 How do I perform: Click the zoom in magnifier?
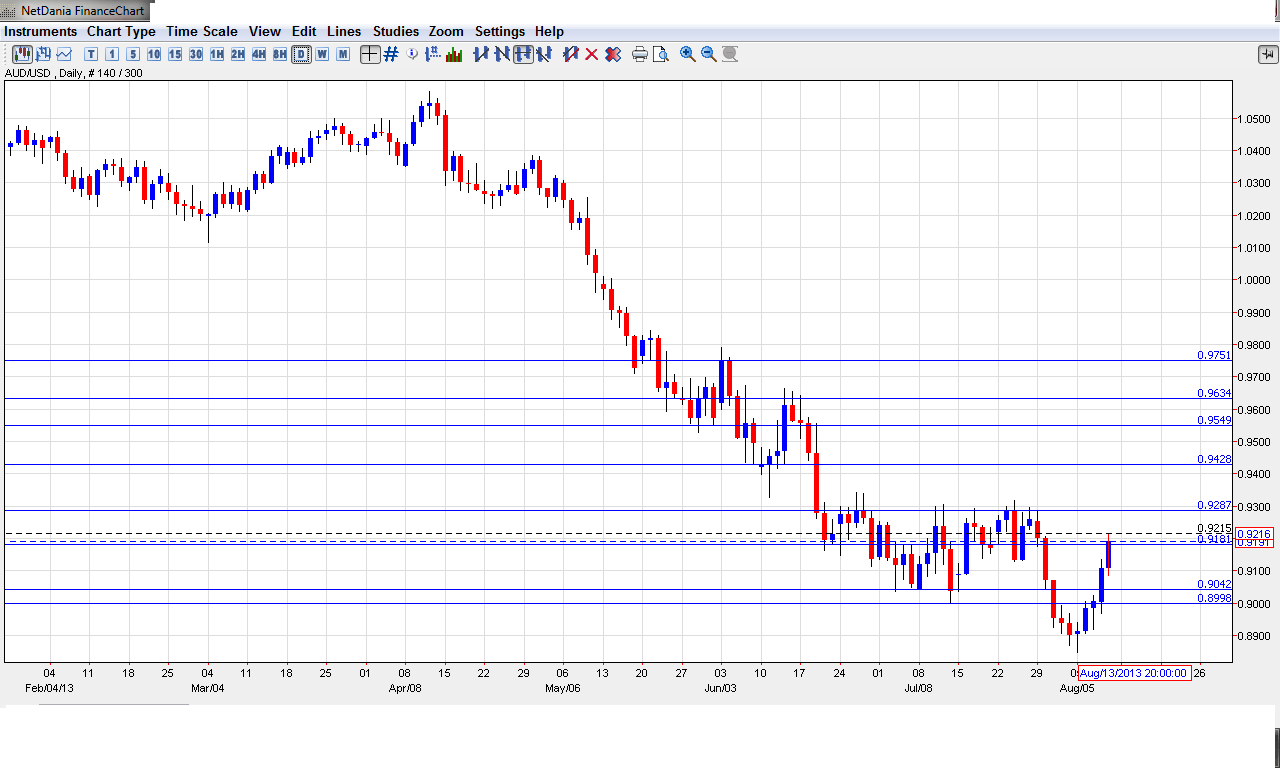coord(688,54)
